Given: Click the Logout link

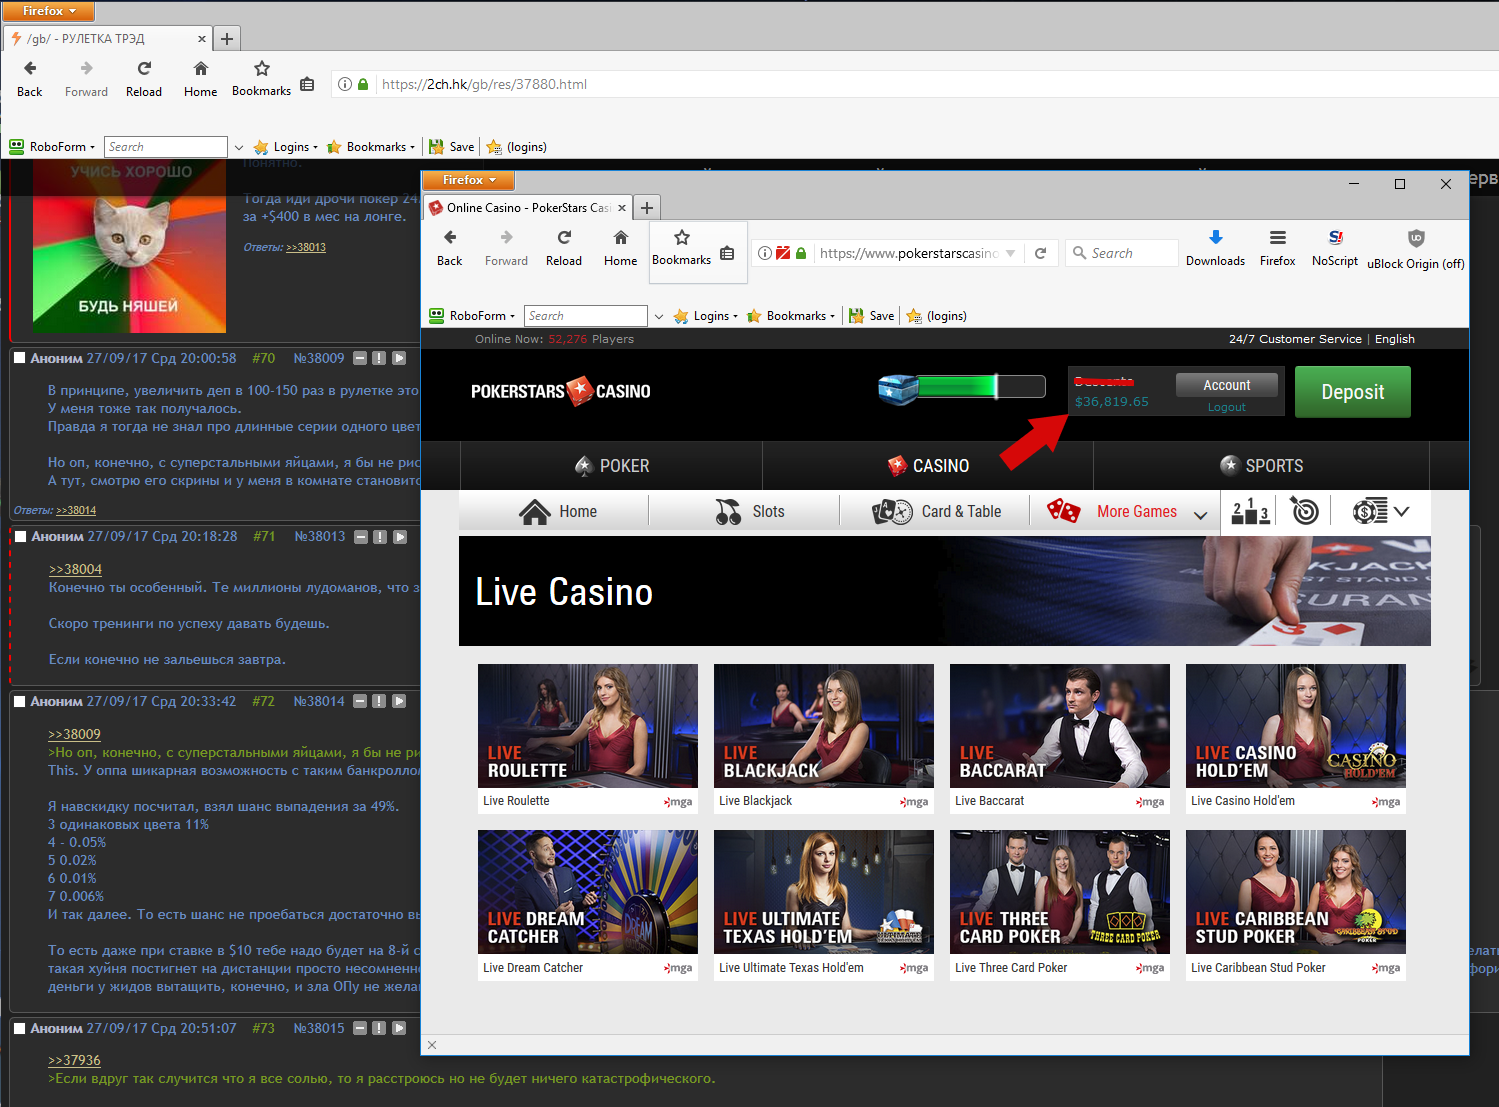Looking at the screenshot, I should tap(1226, 407).
